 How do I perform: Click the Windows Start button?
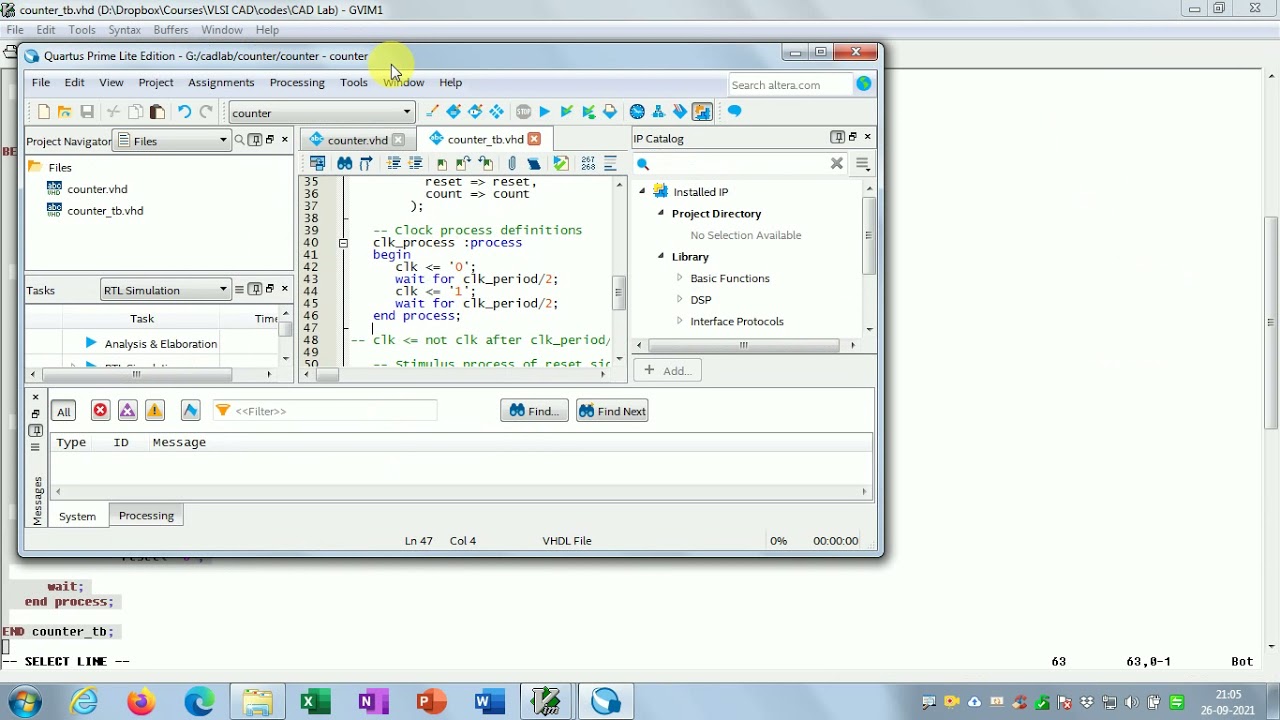coord(23,702)
